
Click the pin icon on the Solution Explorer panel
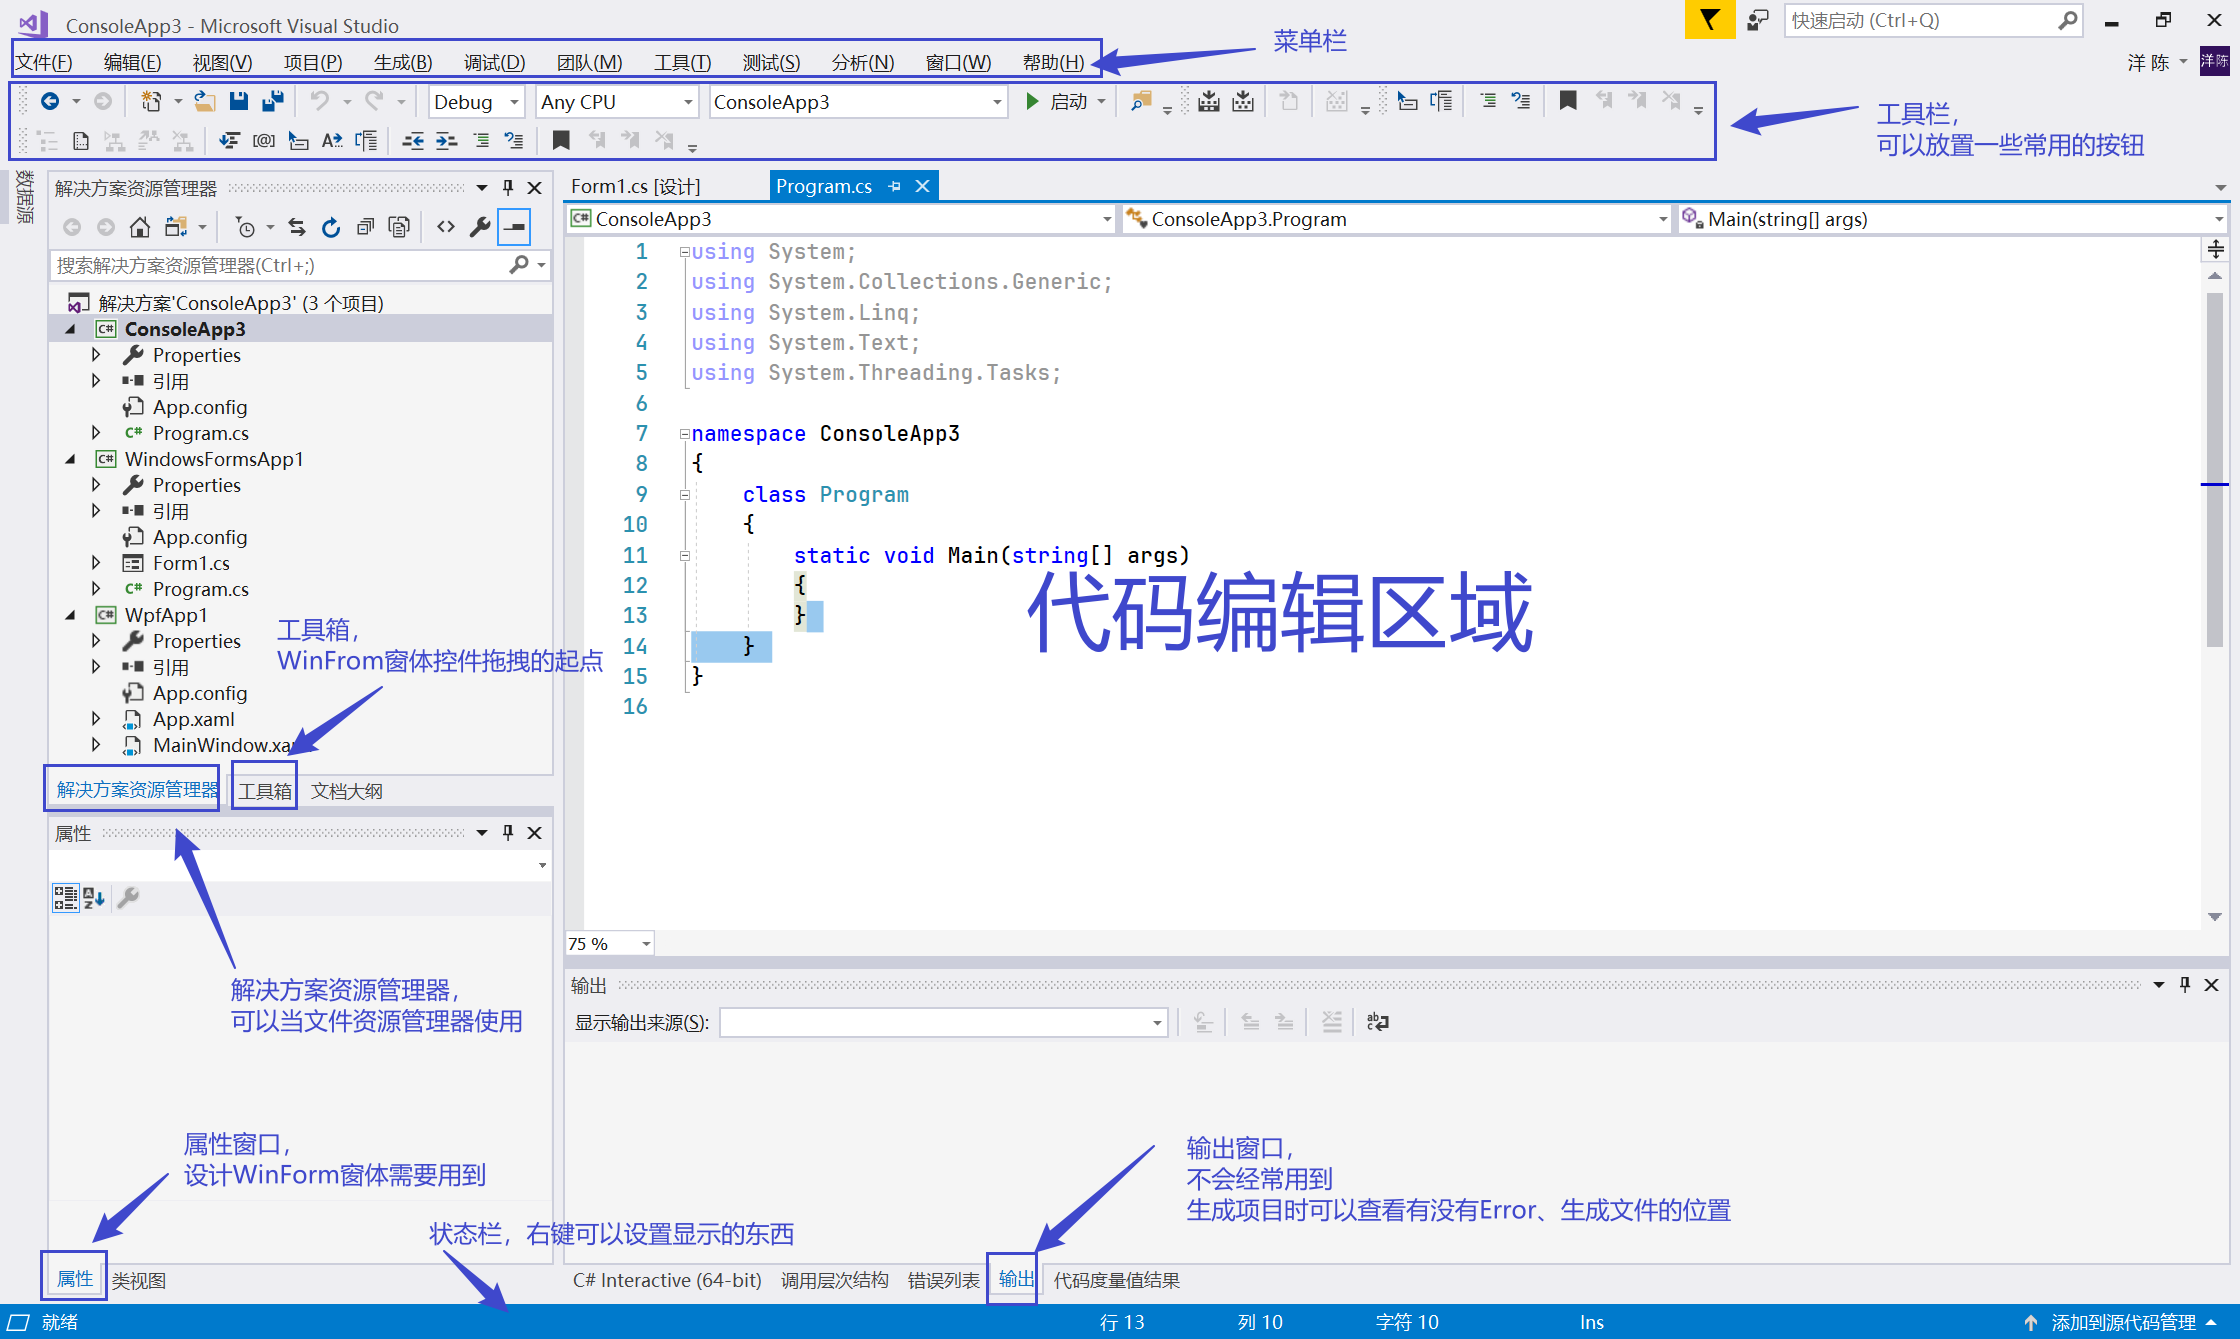[x=508, y=187]
